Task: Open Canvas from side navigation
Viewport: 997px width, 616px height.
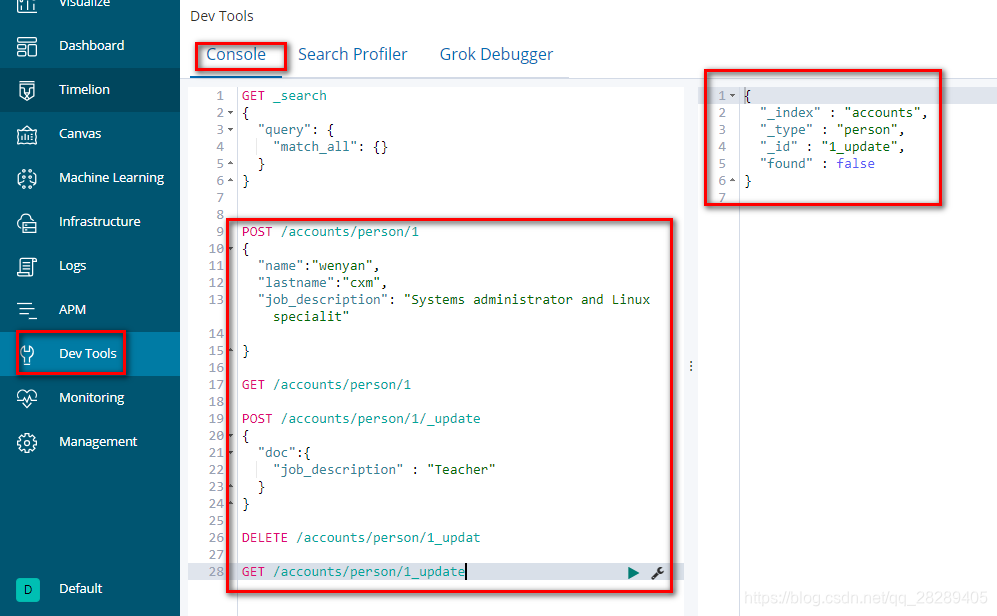Action: point(80,133)
